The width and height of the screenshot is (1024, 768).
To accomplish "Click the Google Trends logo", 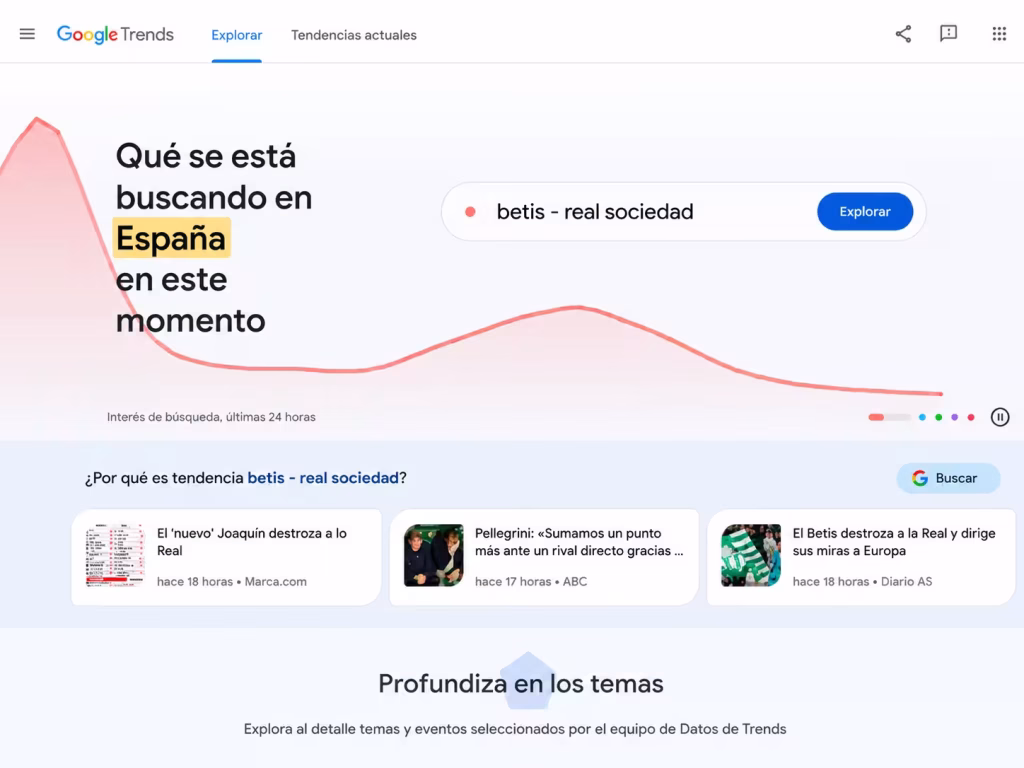I will (x=115, y=35).
